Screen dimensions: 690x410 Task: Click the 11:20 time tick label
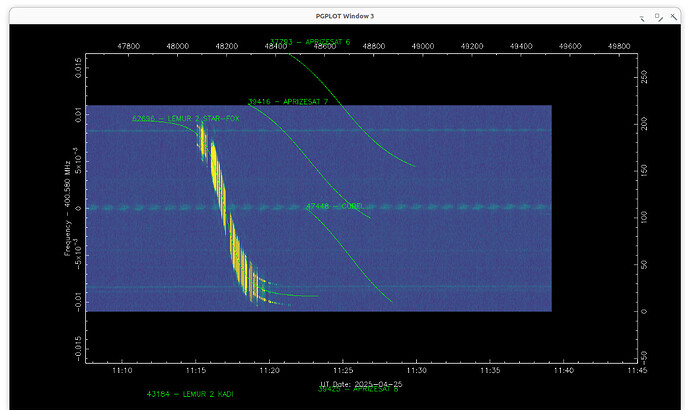(x=269, y=370)
